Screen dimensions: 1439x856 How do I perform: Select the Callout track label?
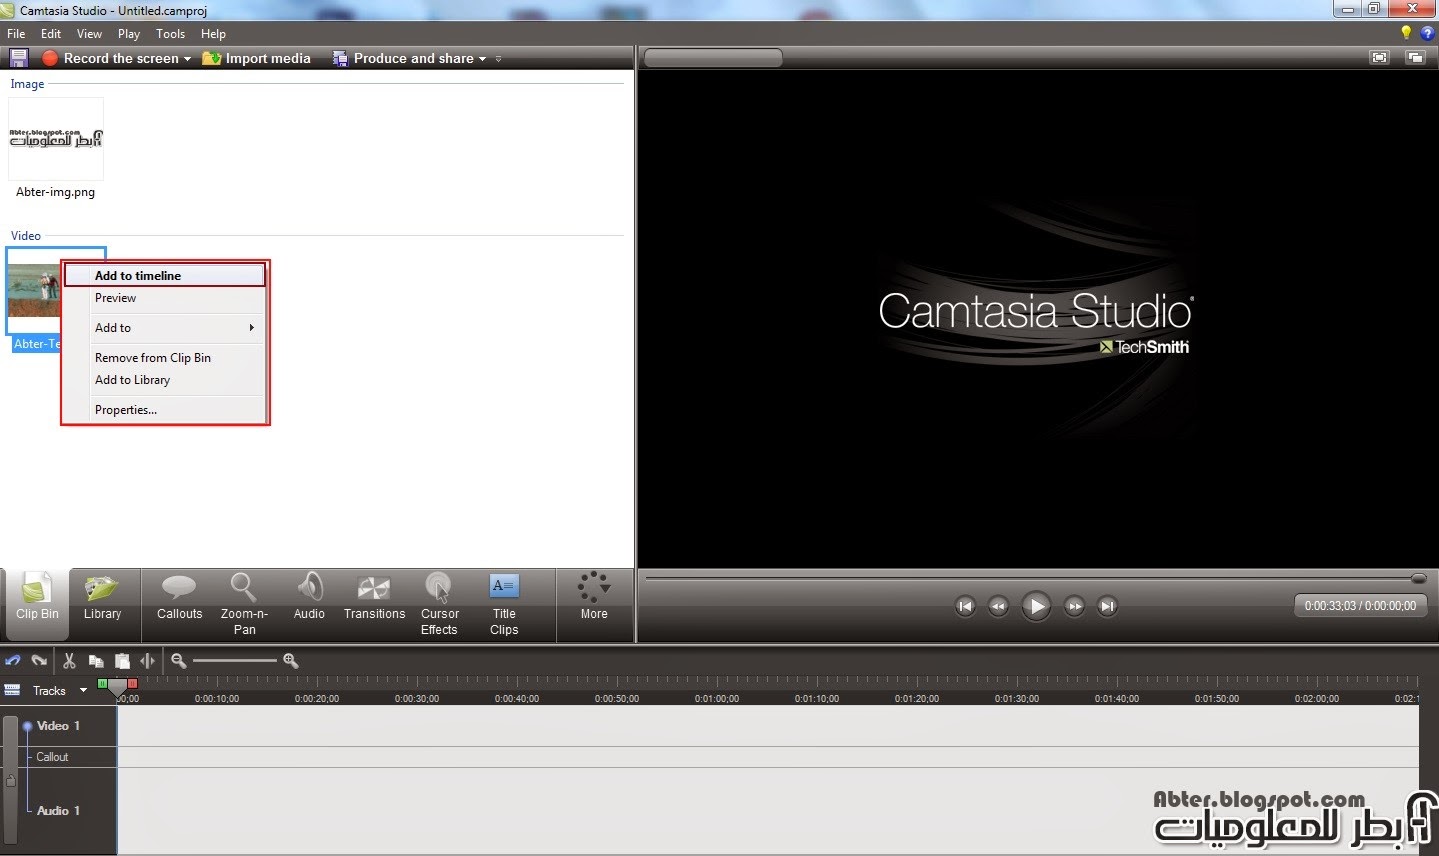click(52, 757)
